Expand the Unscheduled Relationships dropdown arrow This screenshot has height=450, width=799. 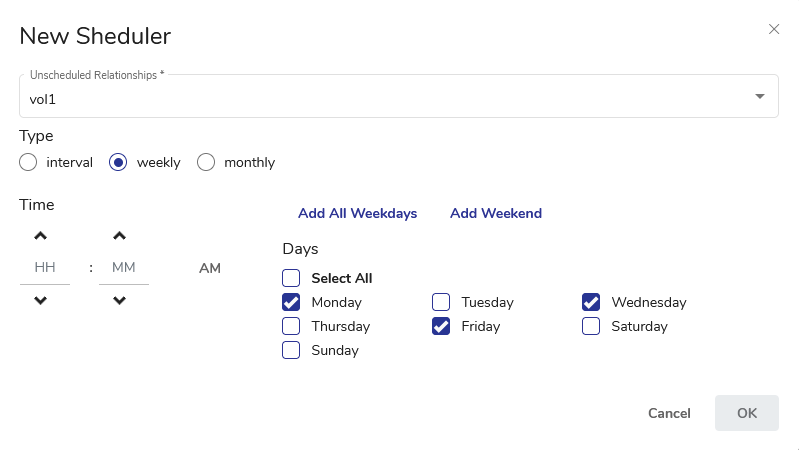click(759, 96)
